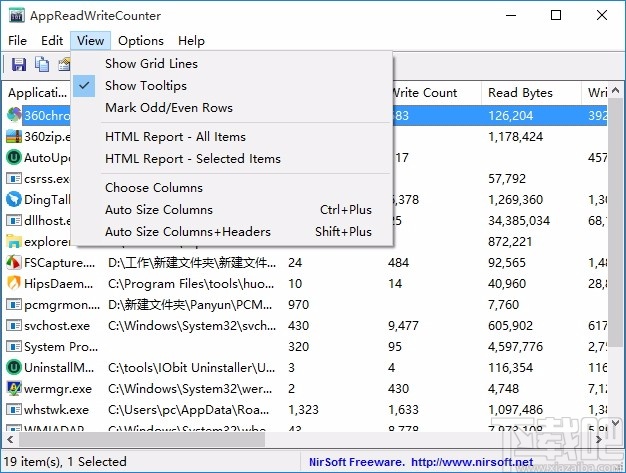Click the IObit Uninstaller path cell

[191, 368]
